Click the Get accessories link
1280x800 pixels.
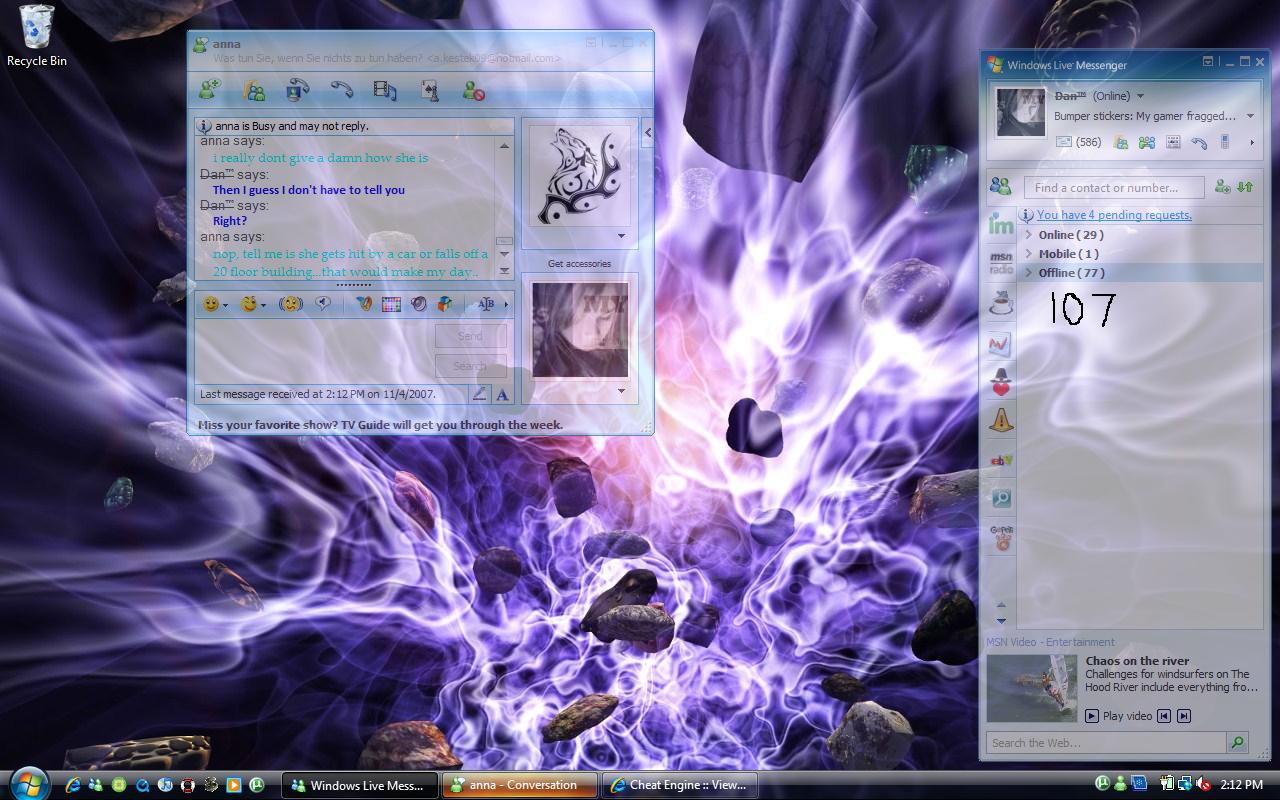point(579,264)
